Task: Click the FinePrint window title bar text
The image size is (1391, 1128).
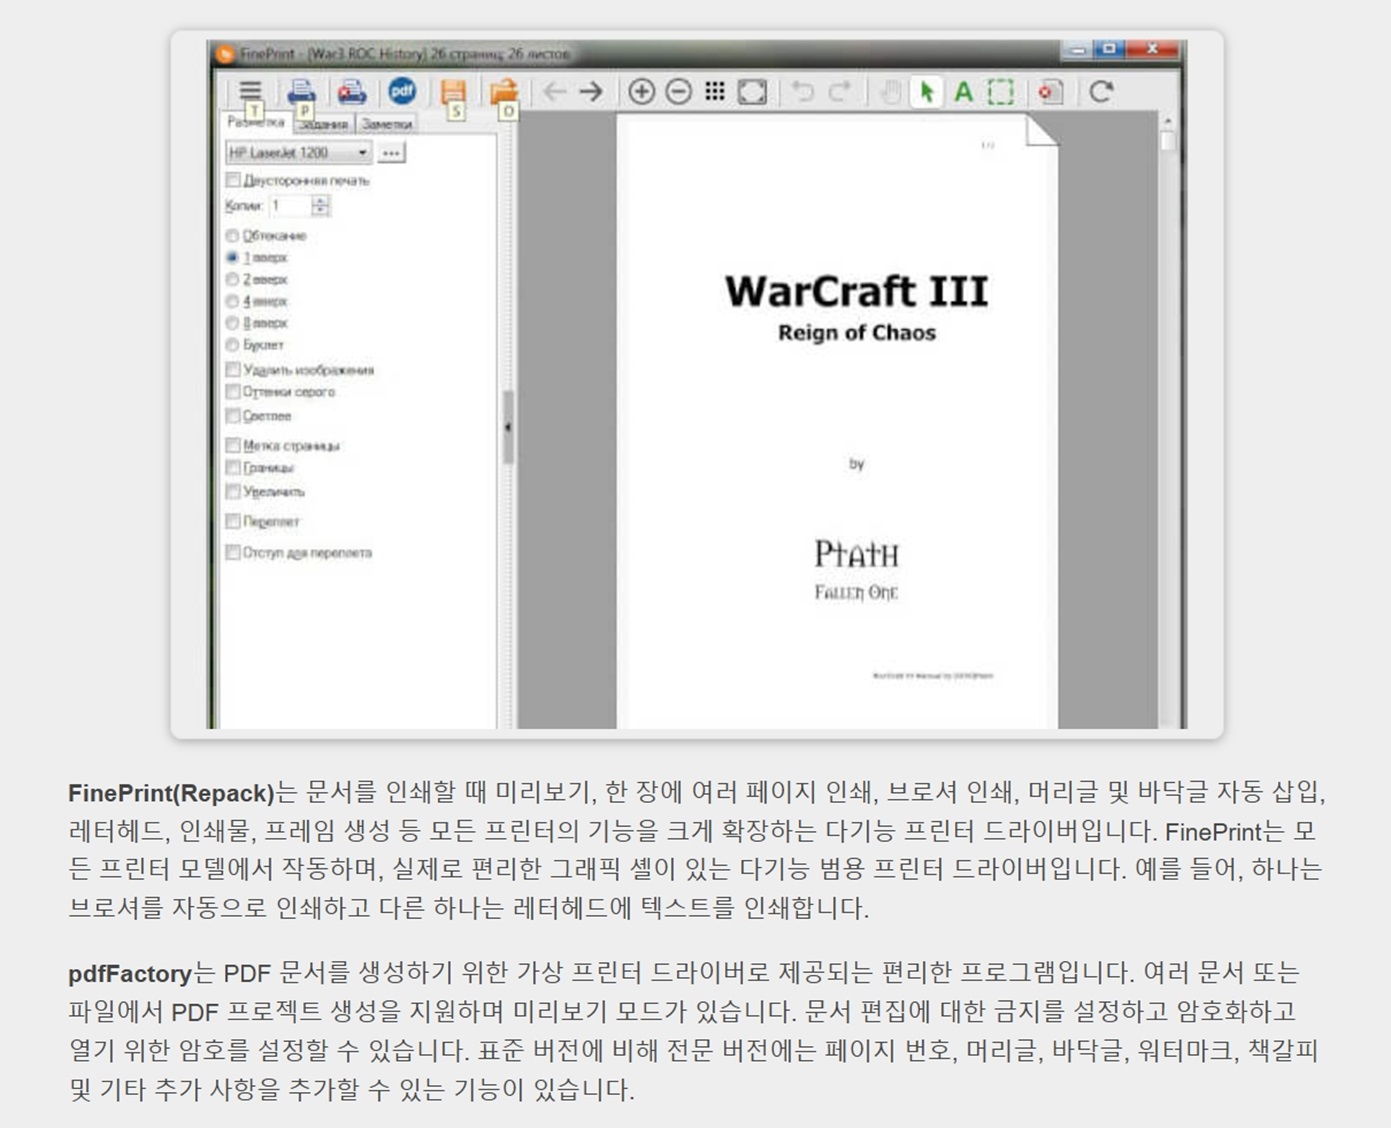Action: [x=405, y=53]
